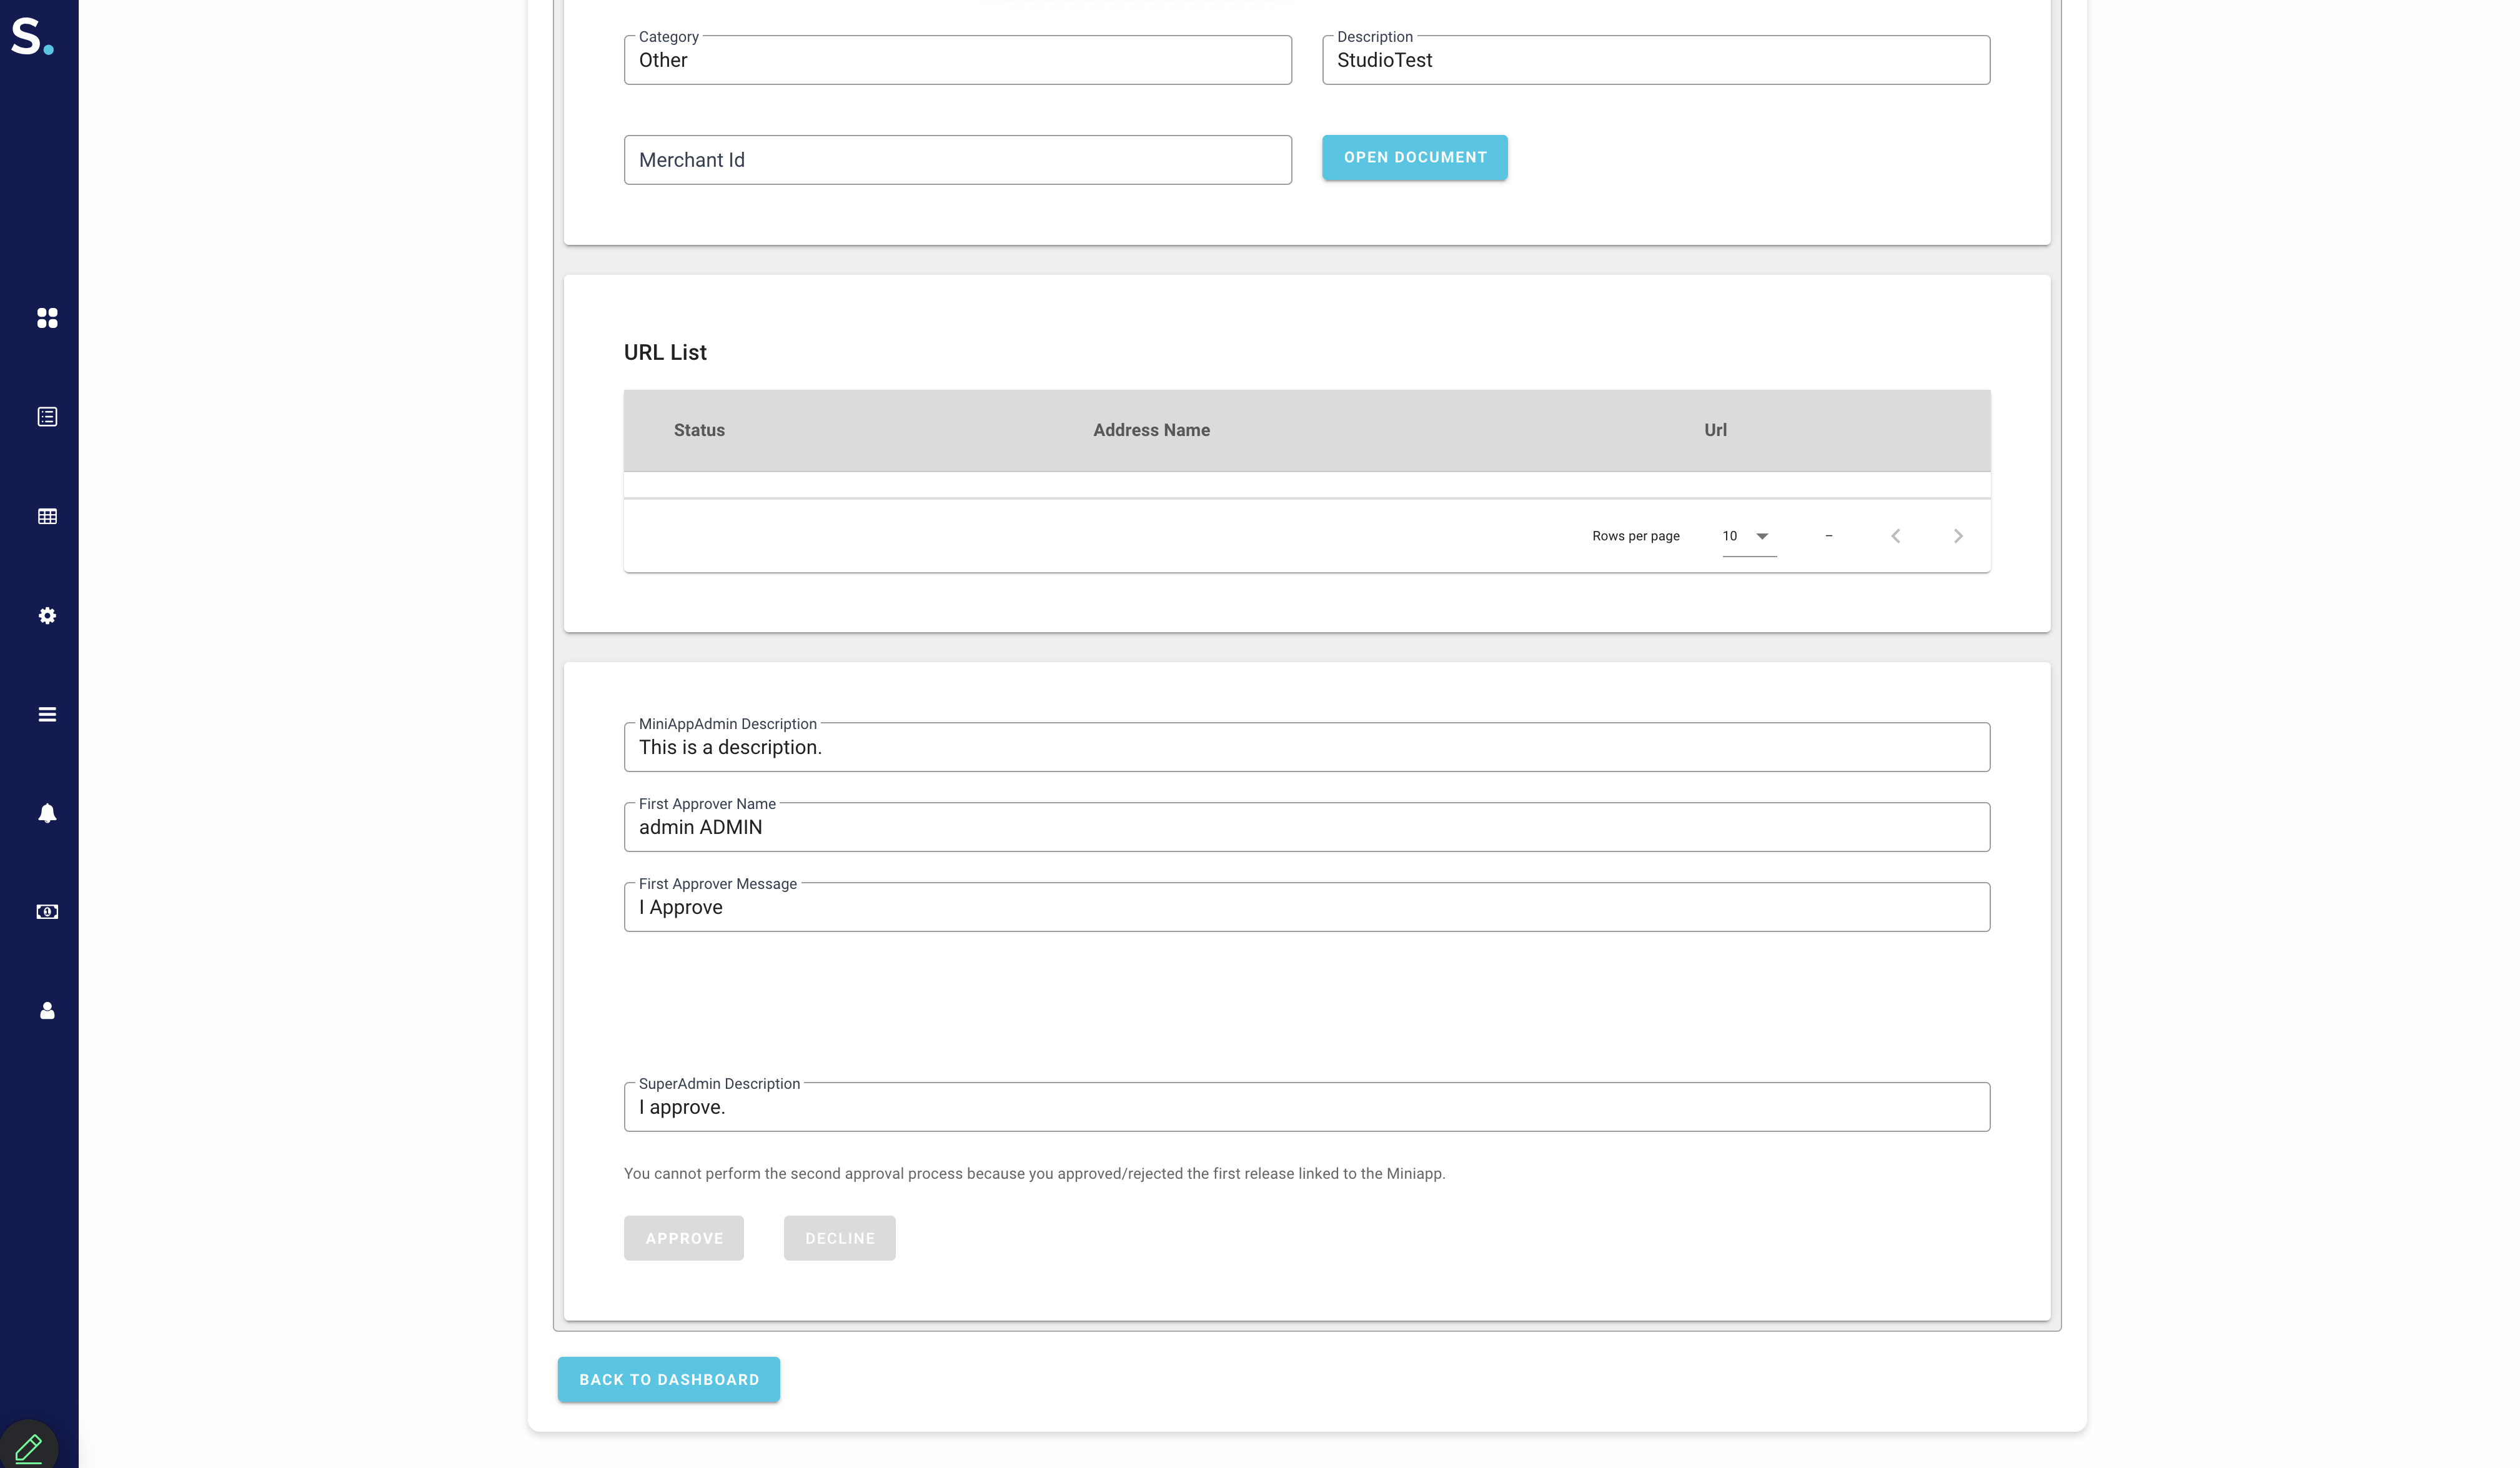Click the Merchant Id input field

click(x=957, y=160)
